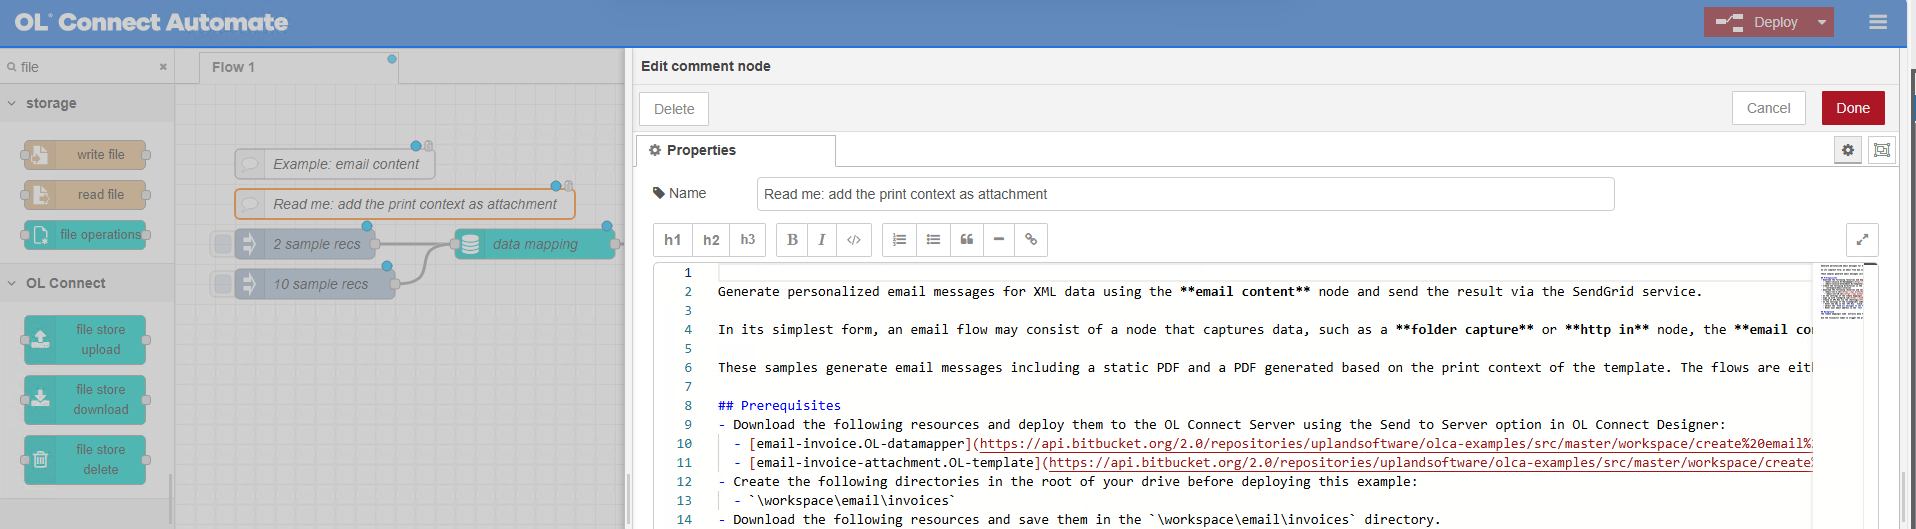Insert inline code with the code icon
Viewport: 1916px width, 529px height.
(x=853, y=240)
